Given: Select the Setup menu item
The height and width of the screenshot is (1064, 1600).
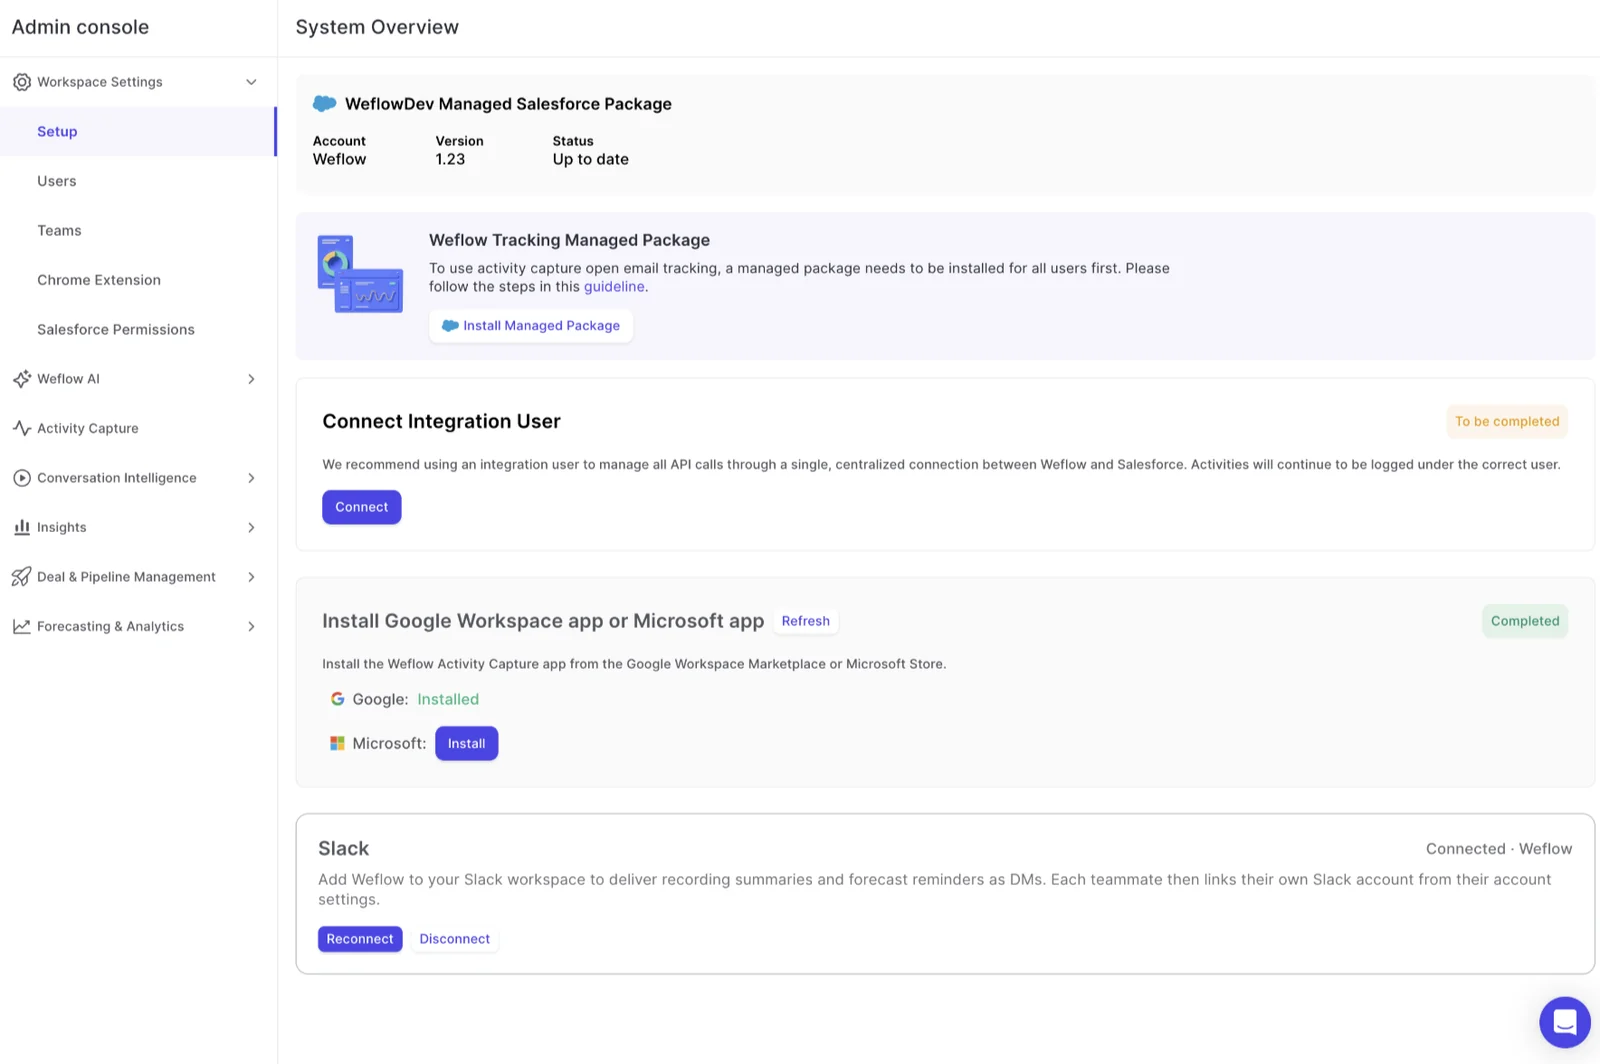Looking at the screenshot, I should 138,131.
